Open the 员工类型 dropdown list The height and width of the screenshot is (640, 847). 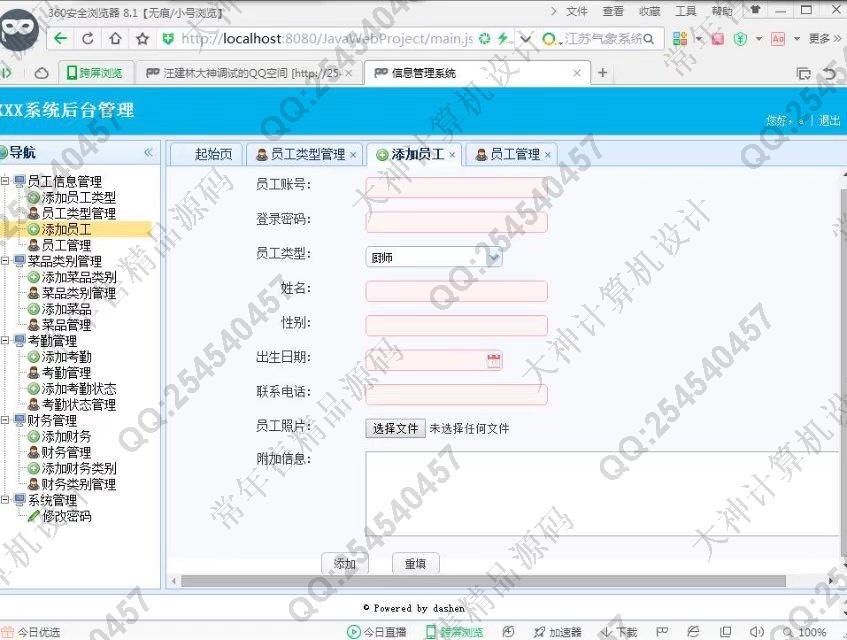(x=493, y=257)
